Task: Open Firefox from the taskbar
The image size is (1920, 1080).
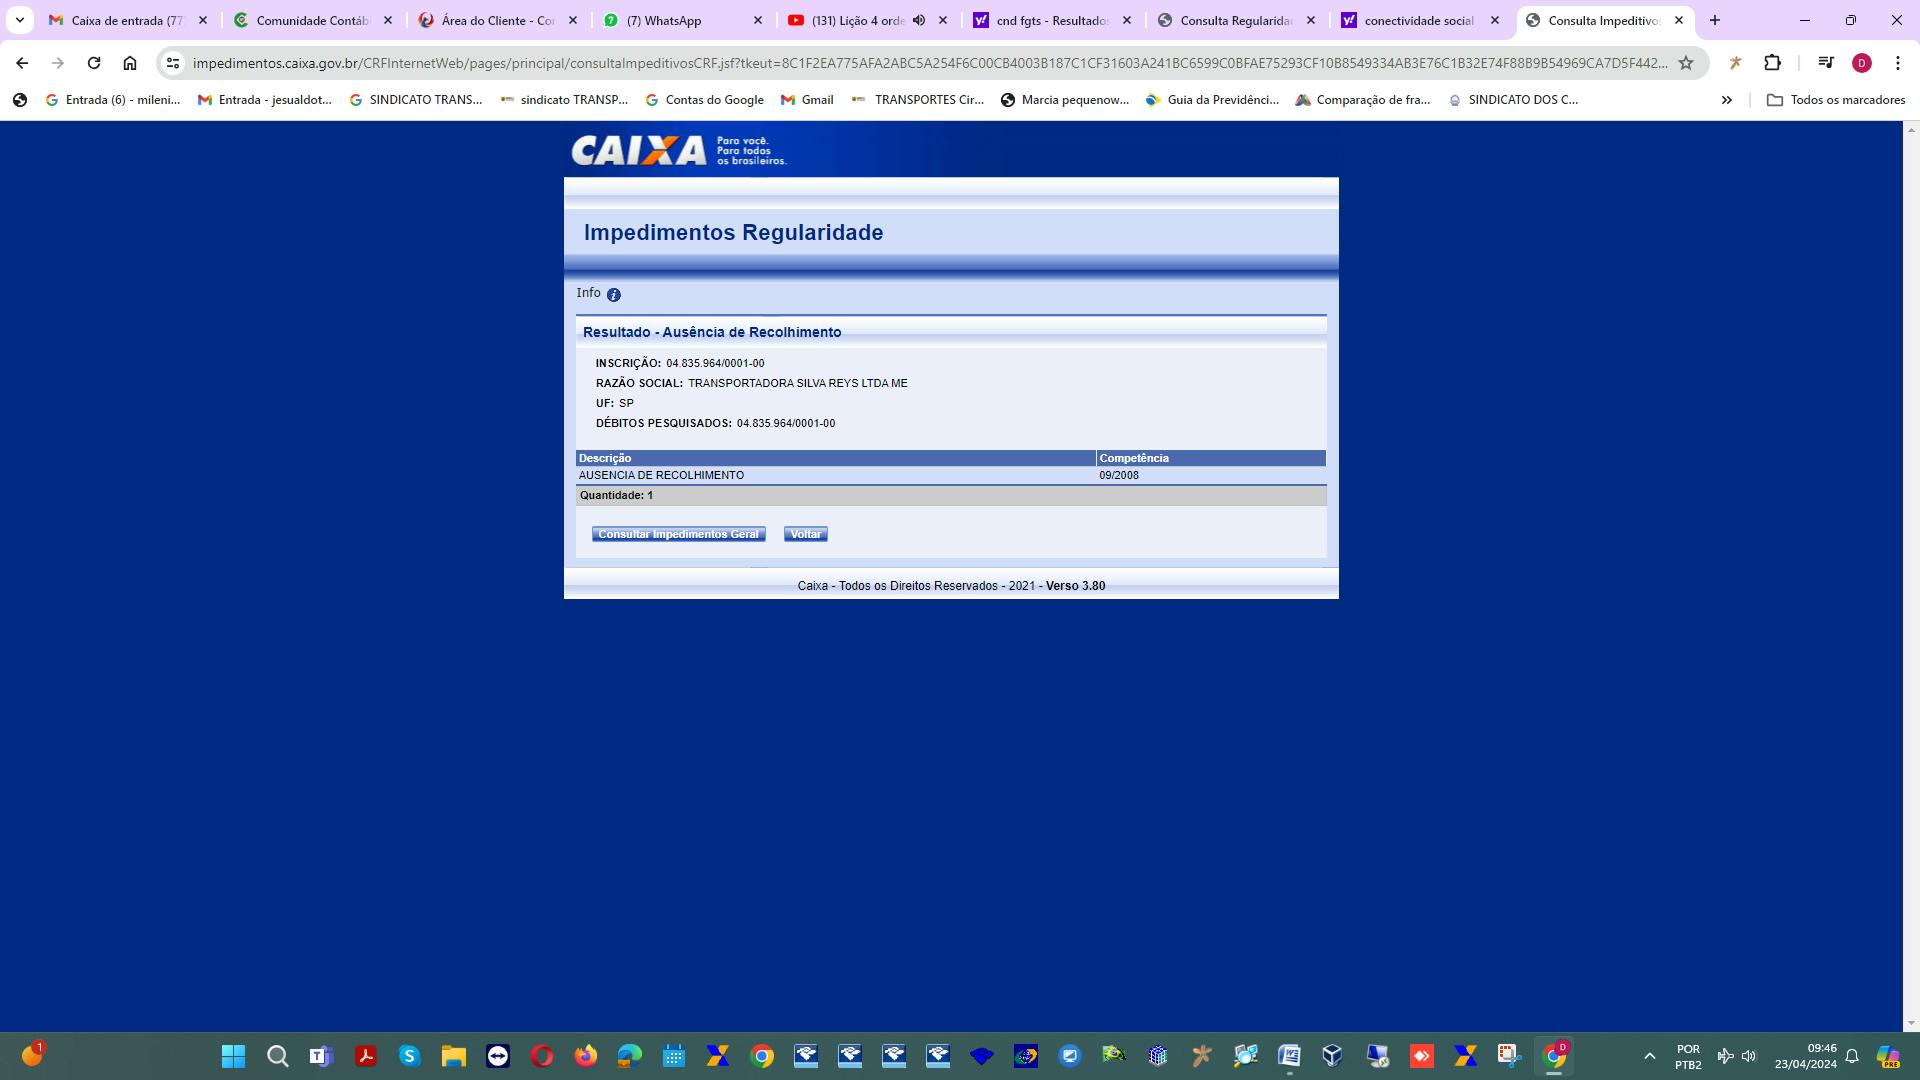Action: coord(586,1056)
